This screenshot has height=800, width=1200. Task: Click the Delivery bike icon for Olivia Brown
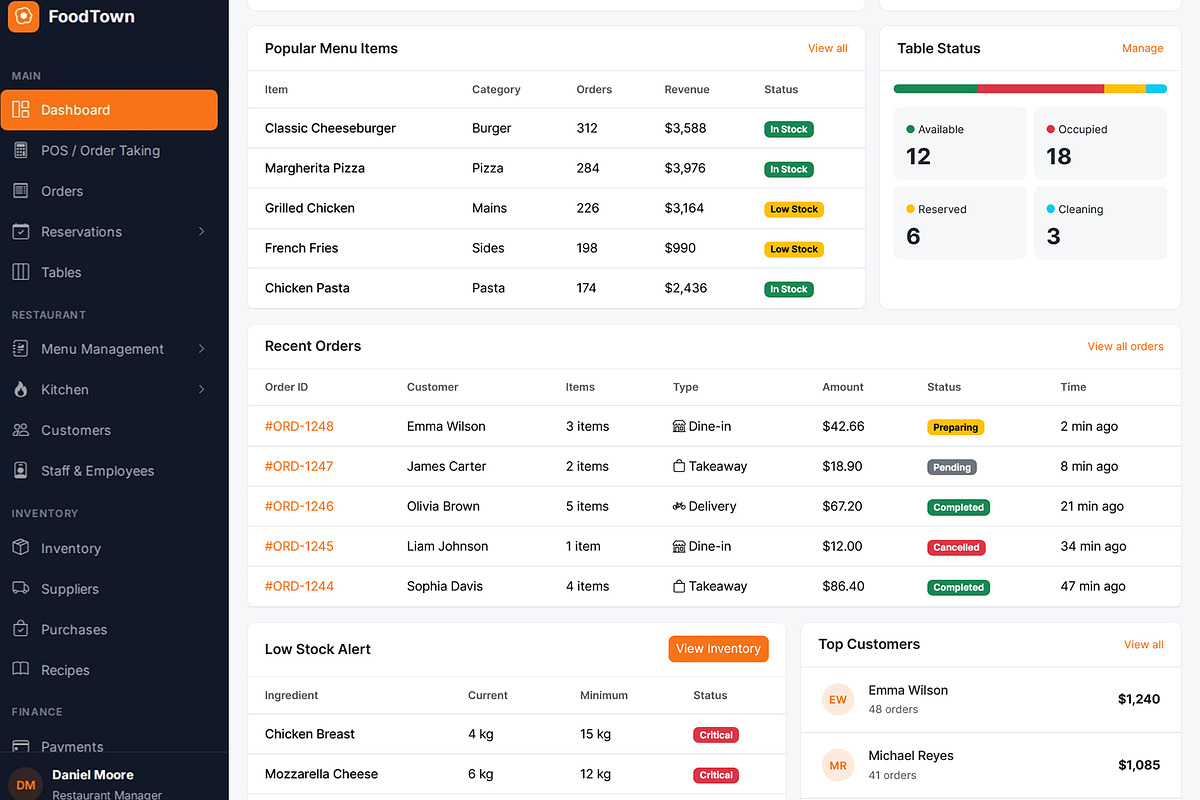(679, 506)
